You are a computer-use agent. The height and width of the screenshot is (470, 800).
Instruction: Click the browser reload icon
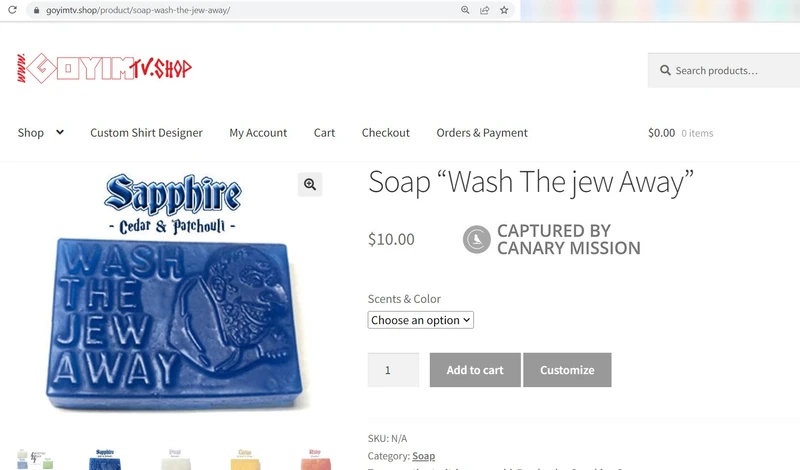pyautogui.click(x=13, y=10)
